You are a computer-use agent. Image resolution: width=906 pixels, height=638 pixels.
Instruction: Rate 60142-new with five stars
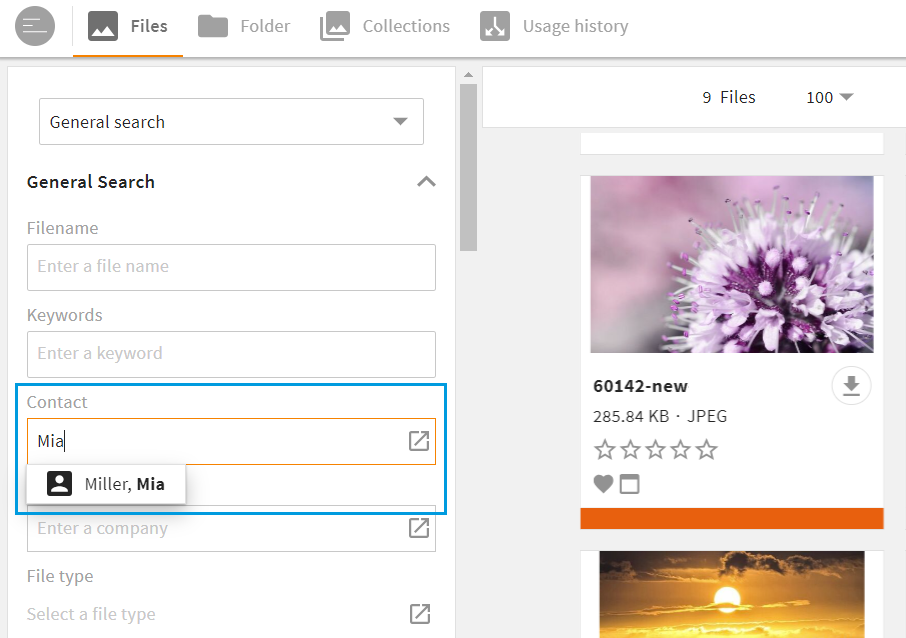pyautogui.click(x=707, y=450)
